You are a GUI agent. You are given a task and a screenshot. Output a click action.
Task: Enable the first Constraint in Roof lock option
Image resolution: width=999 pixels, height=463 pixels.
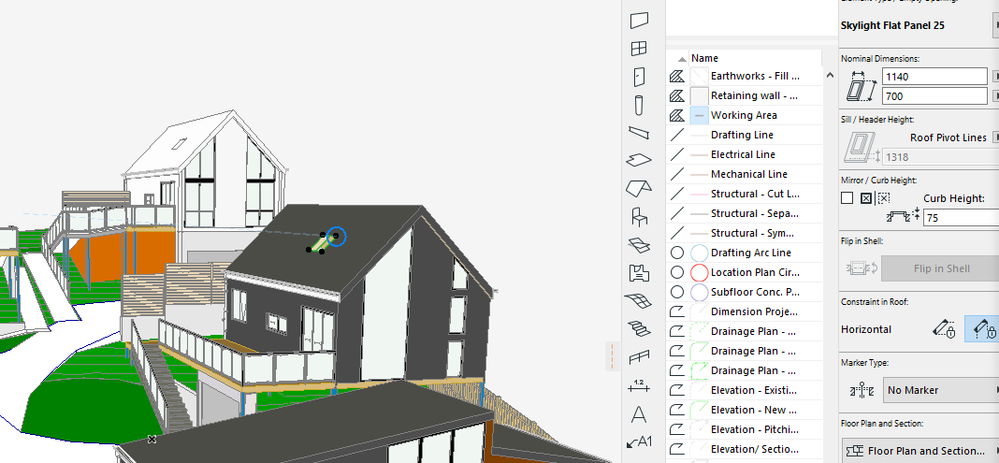[945, 329]
